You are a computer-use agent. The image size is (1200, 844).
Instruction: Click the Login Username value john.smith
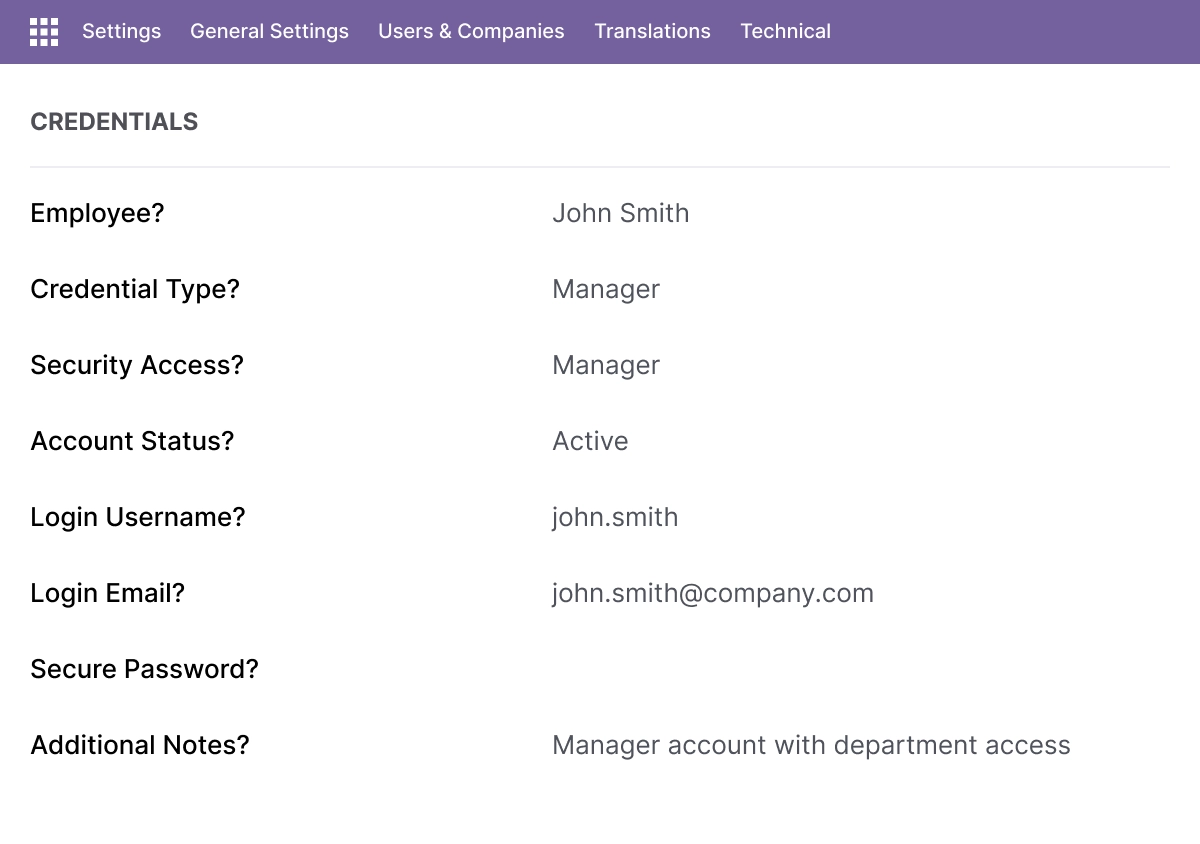pyautogui.click(x=615, y=517)
